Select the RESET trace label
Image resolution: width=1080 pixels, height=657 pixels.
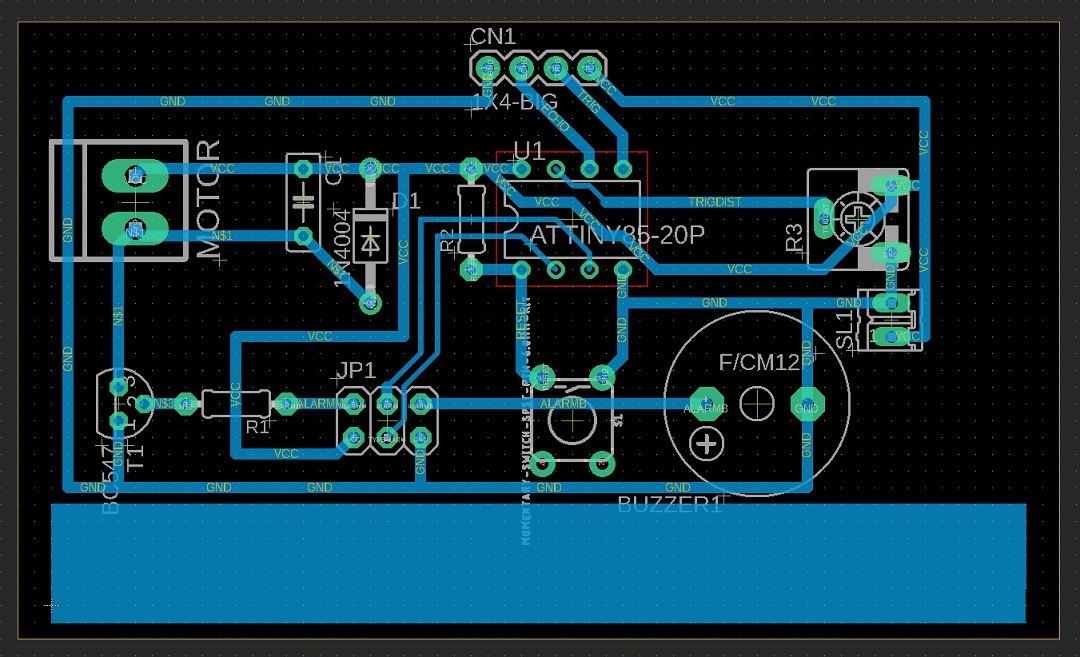pyautogui.click(x=521, y=320)
